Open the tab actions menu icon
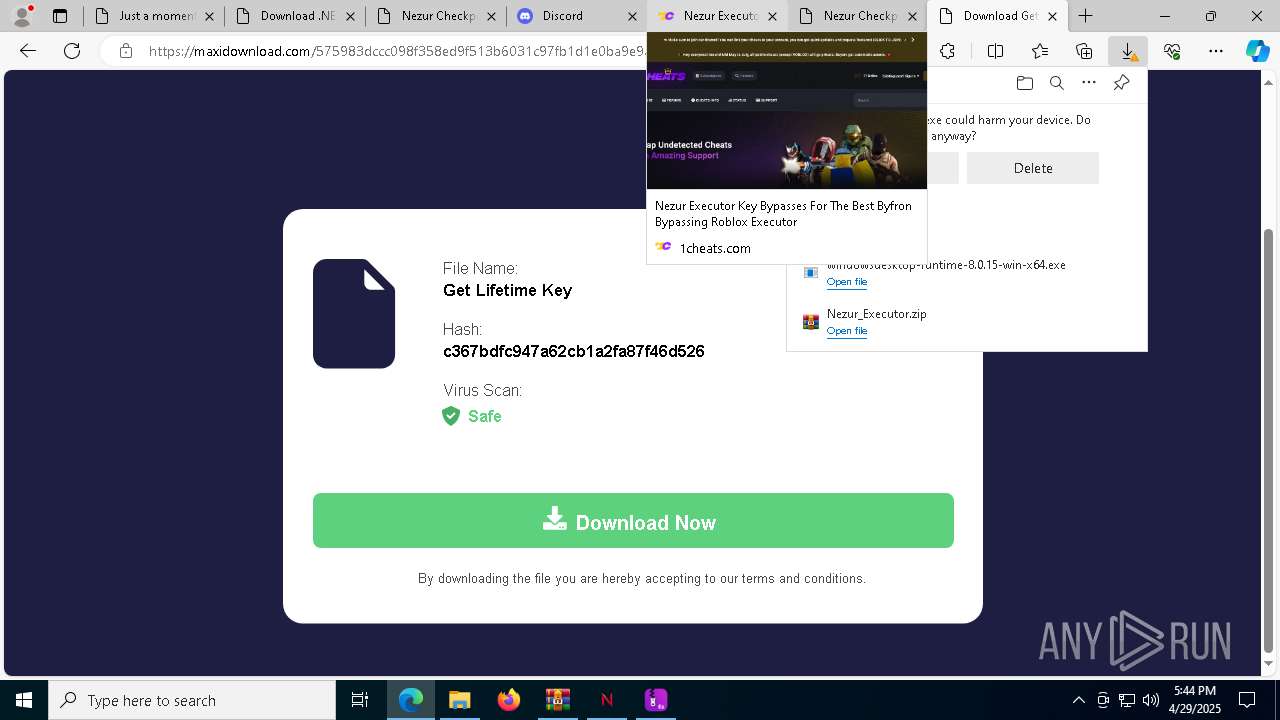 (60, 16)
